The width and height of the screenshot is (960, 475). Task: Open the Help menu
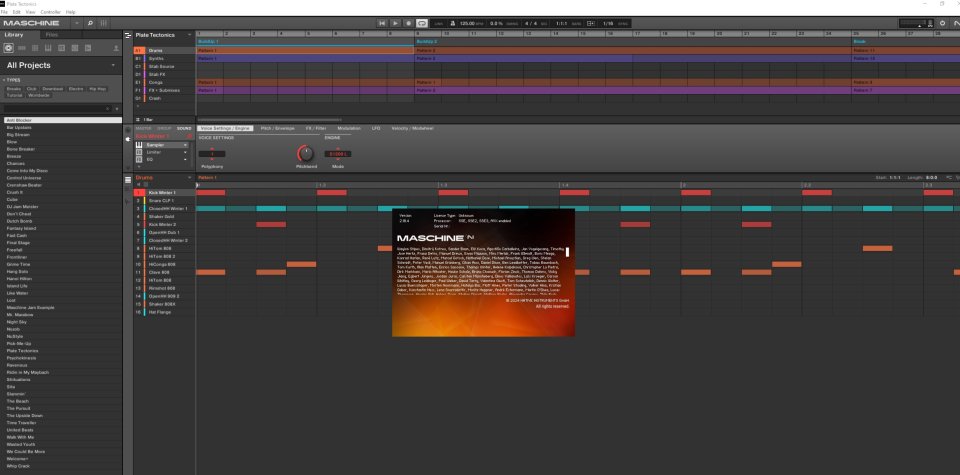pos(70,12)
